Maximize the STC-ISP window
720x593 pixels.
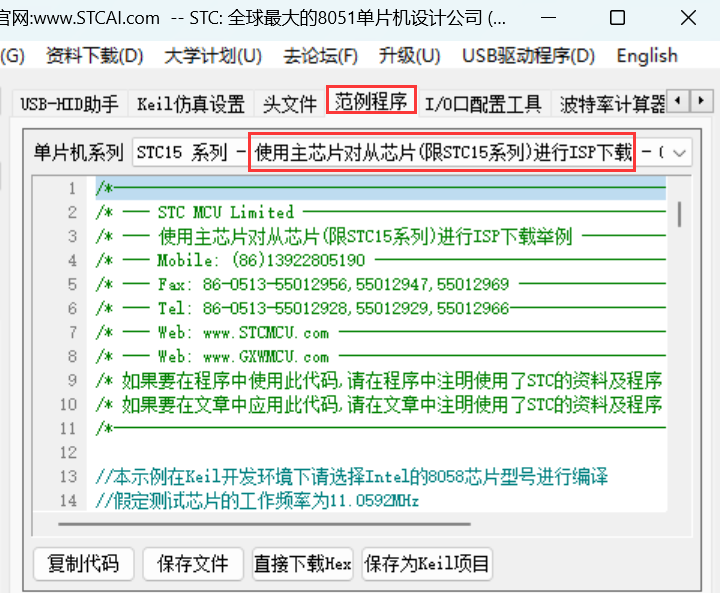[617, 18]
